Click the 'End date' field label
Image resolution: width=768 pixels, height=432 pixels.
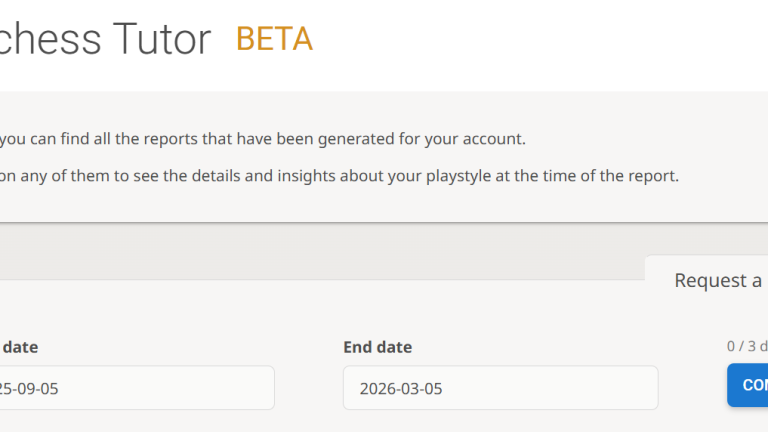pos(377,347)
